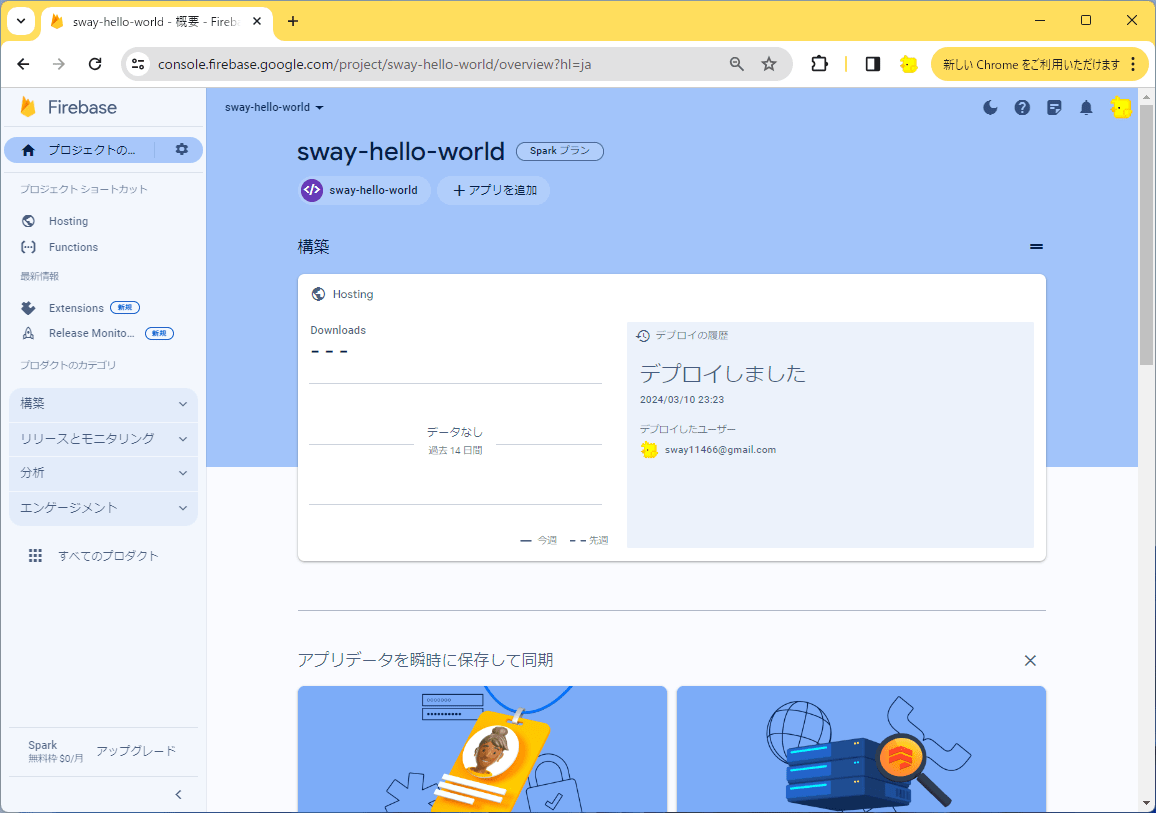Select the sway-hello-world 概要 tab

[x=158, y=21]
